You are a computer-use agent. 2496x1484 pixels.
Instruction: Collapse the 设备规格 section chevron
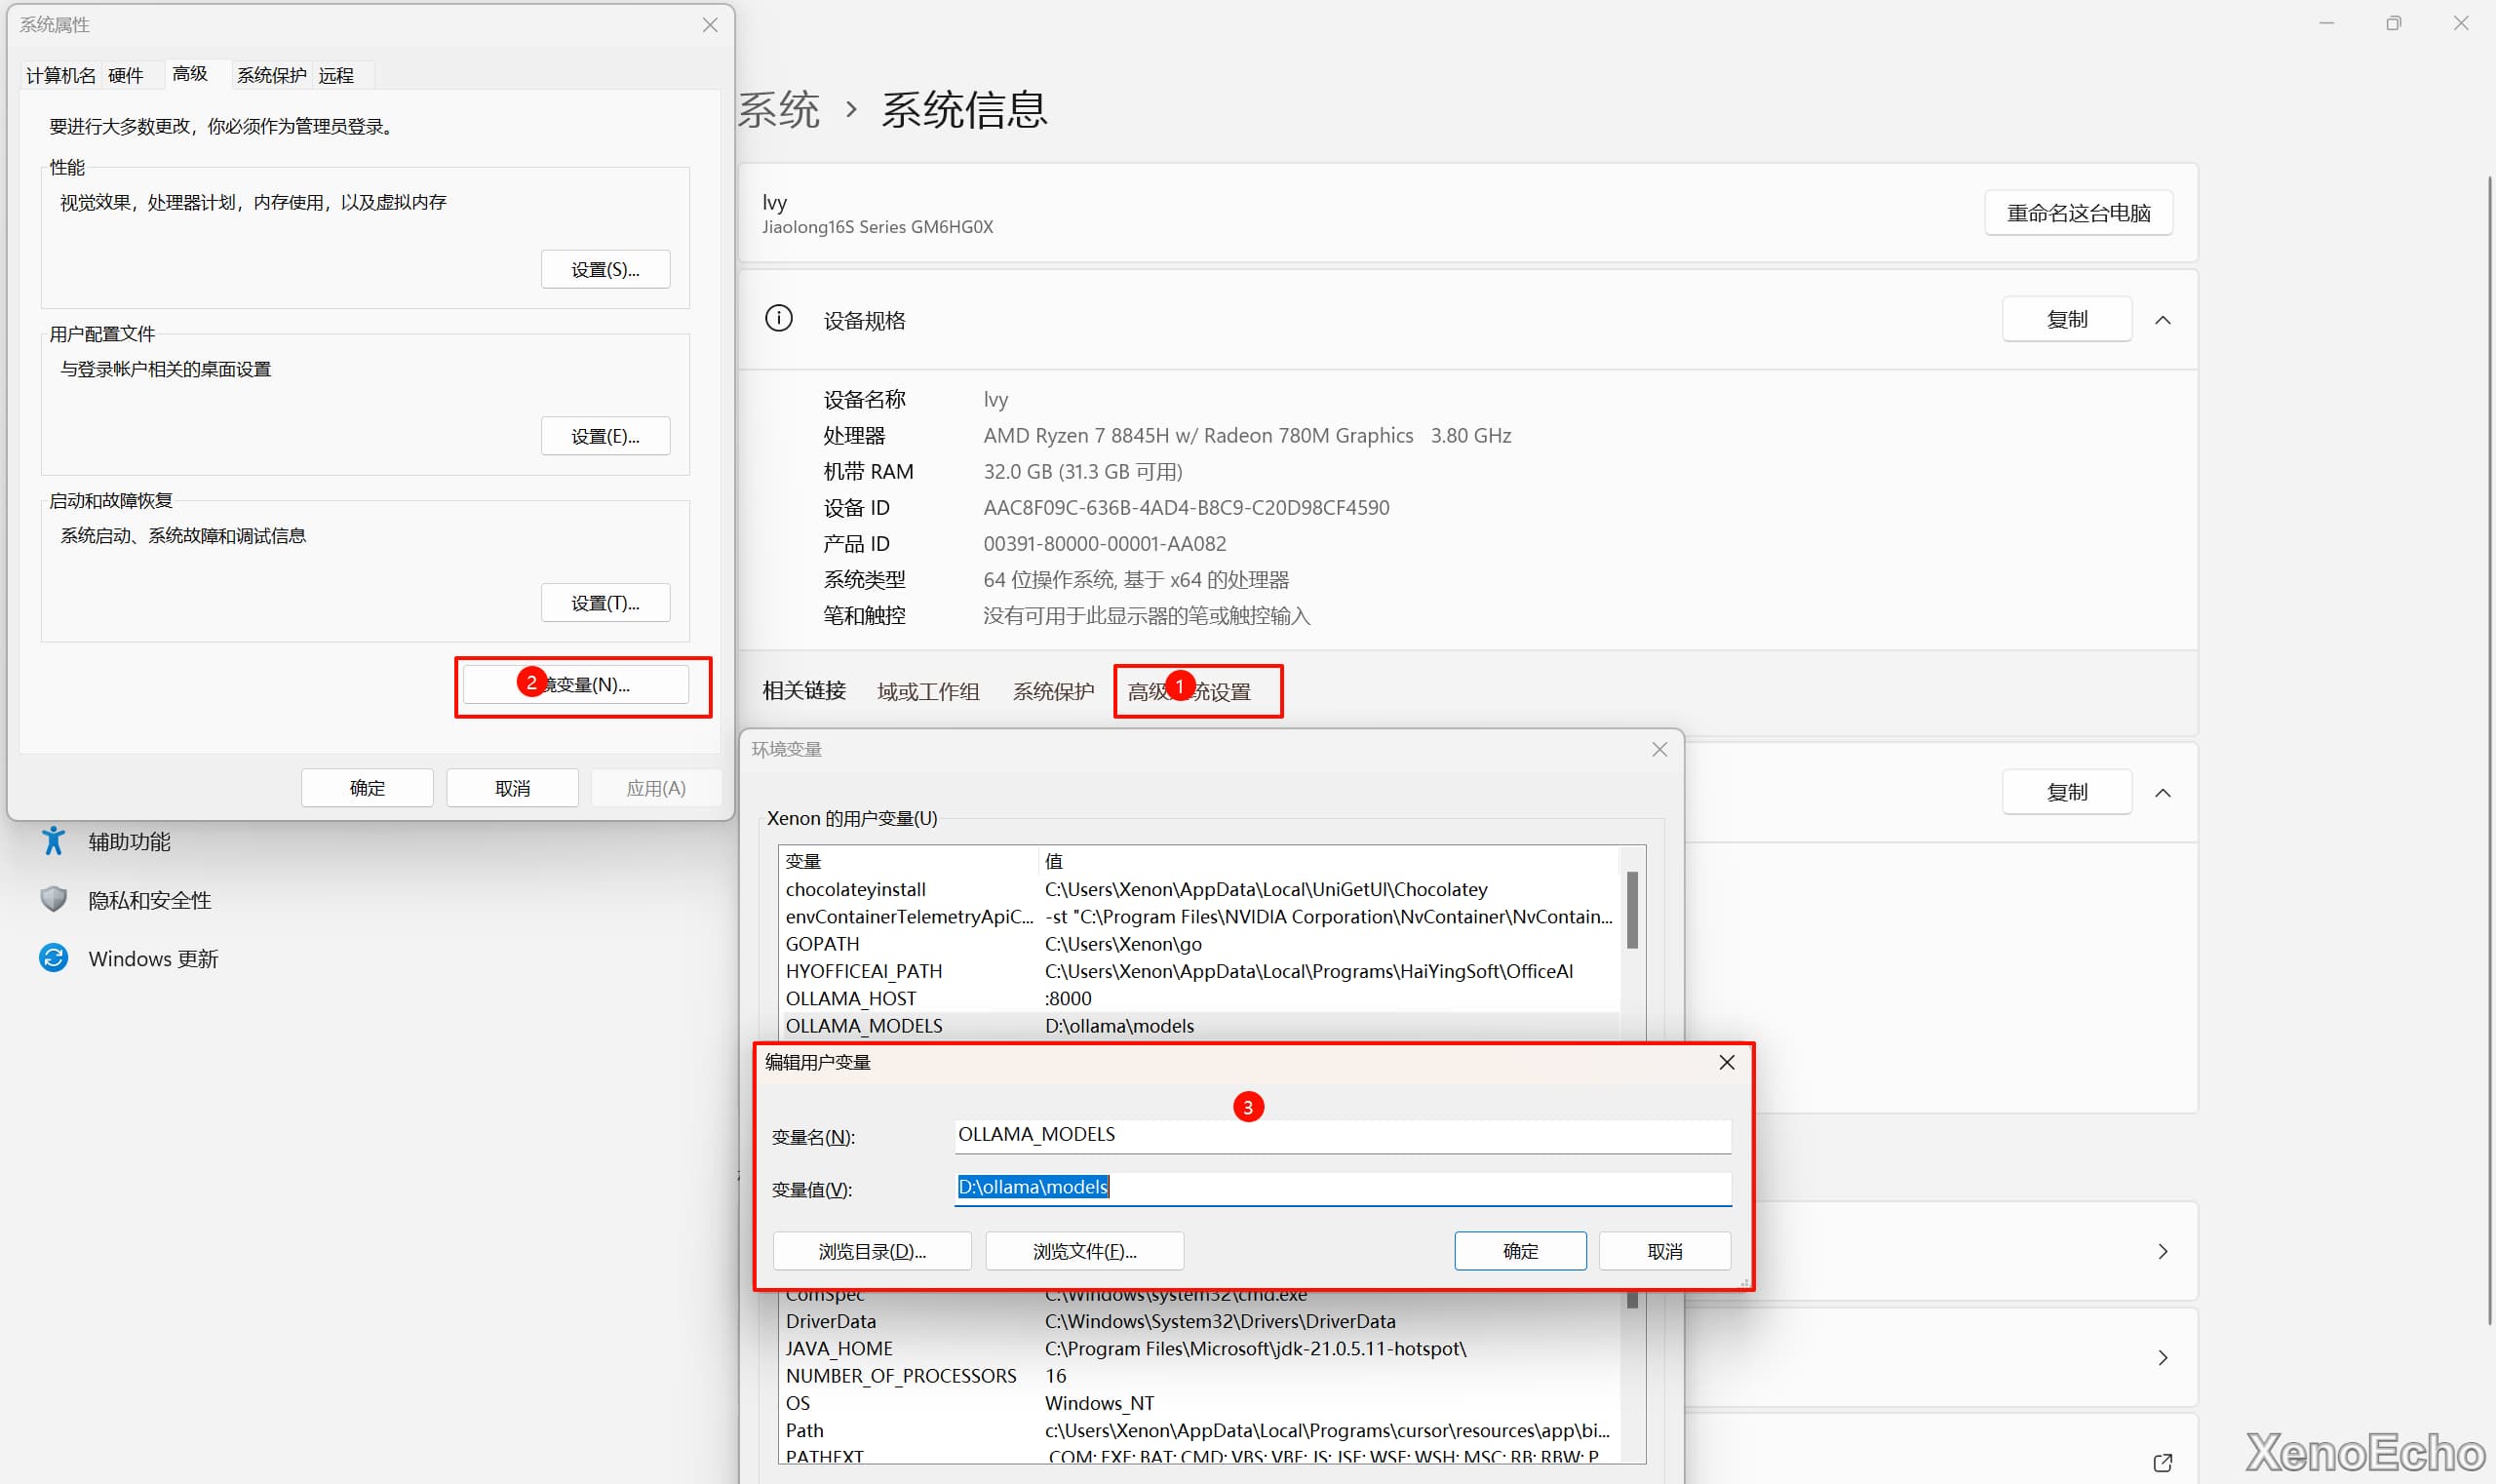point(2162,320)
